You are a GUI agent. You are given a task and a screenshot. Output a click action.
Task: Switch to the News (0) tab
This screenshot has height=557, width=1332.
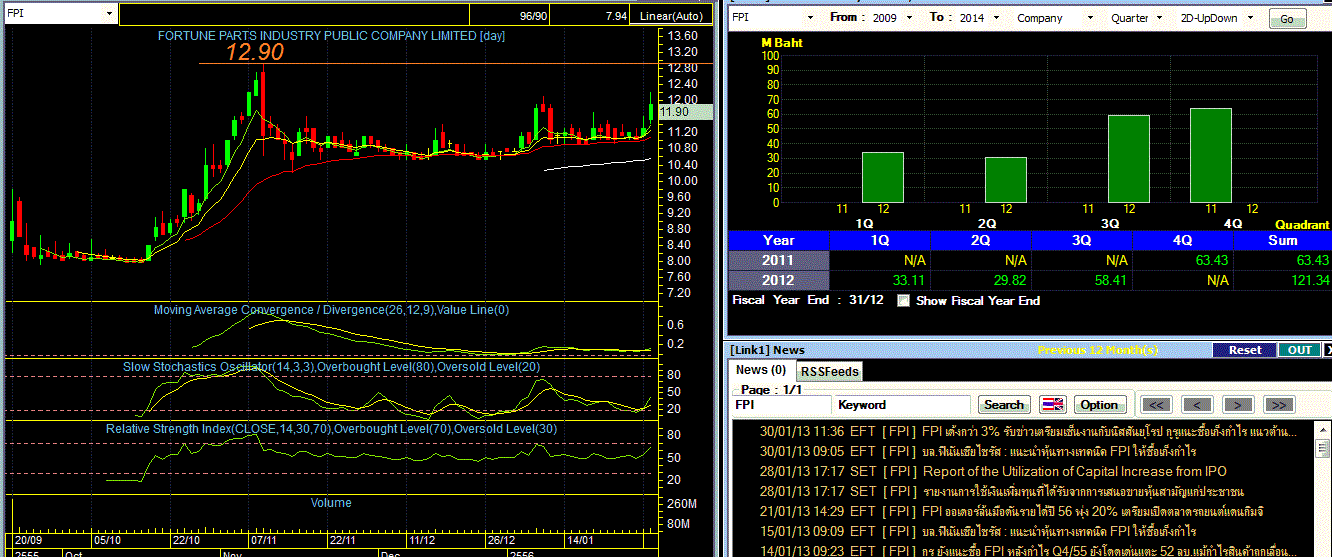coord(760,370)
